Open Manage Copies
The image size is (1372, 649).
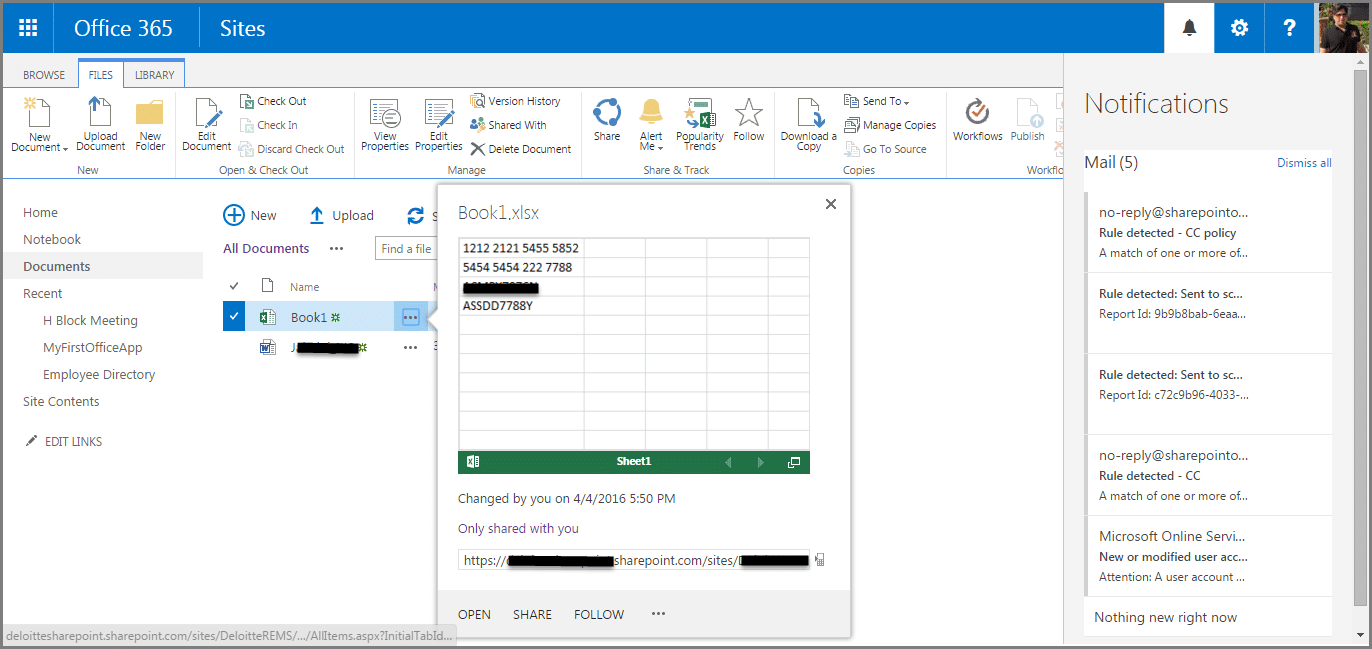click(x=890, y=125)
